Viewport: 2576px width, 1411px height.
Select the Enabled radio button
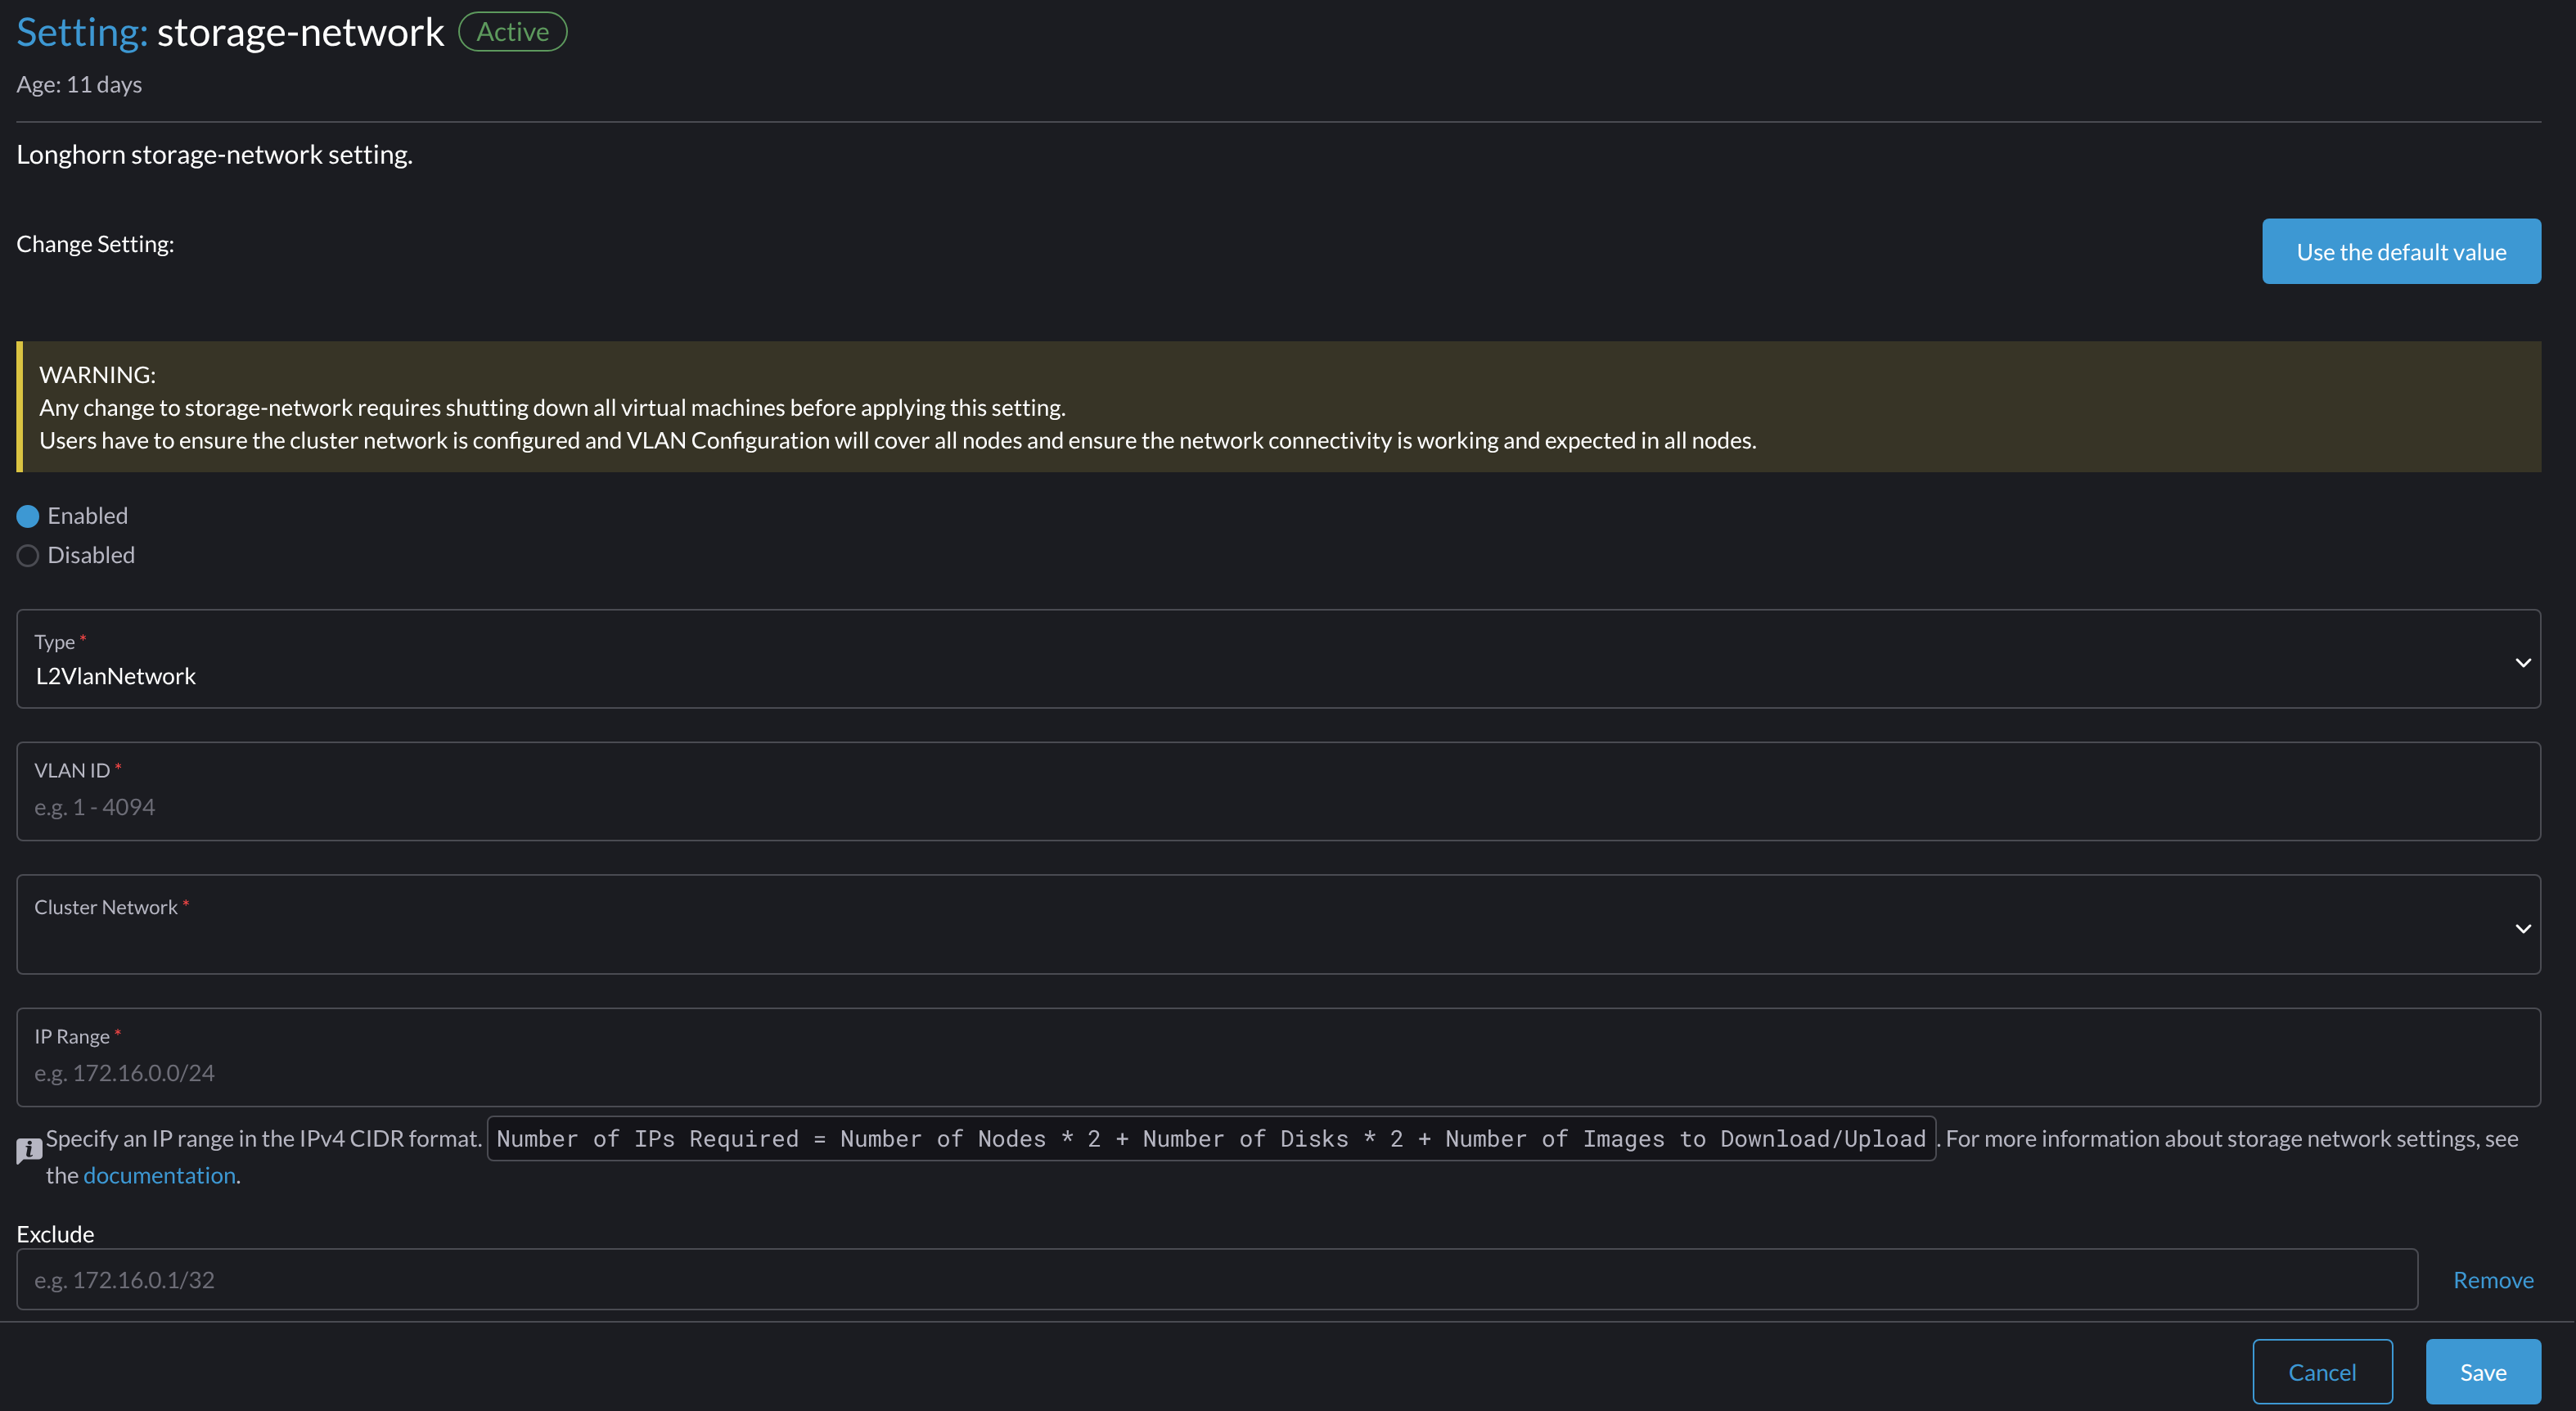pyautogui.click(x=27, y=516)
